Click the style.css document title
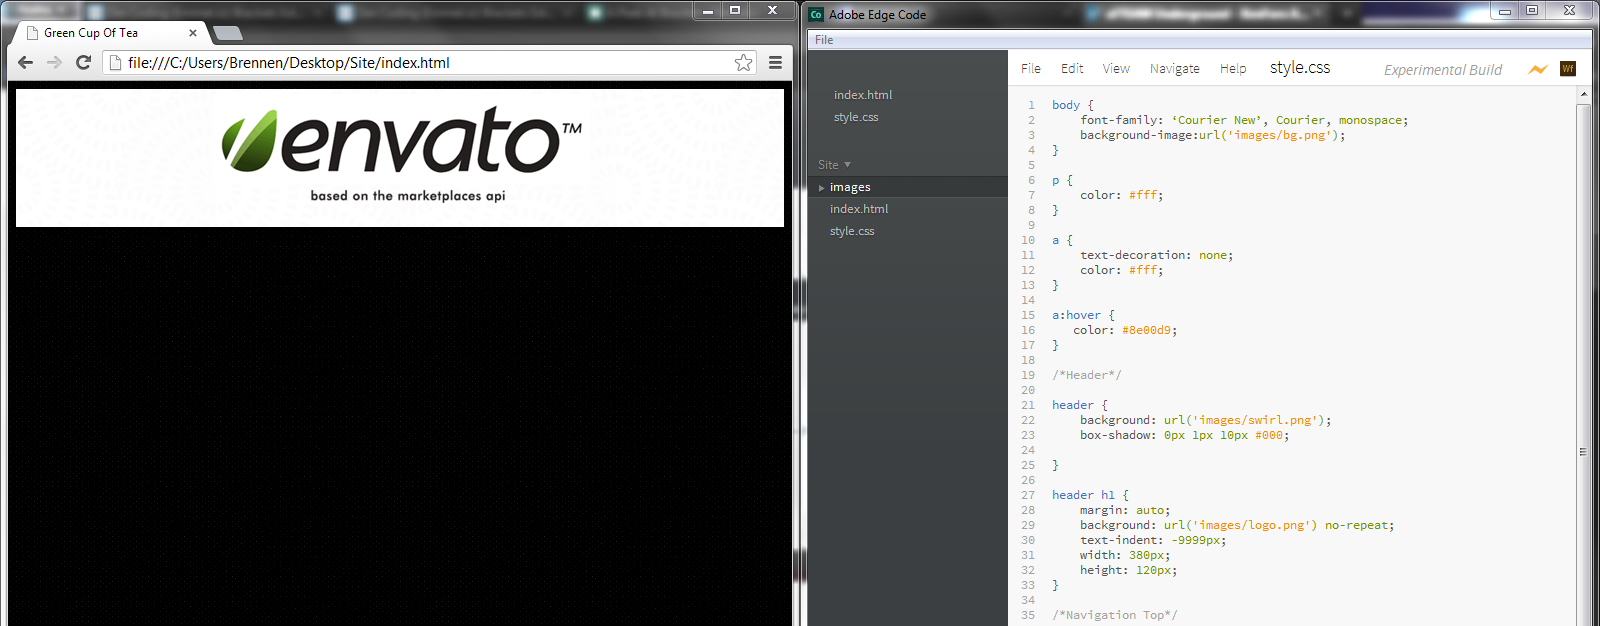The height and width of the screenshot is (626, 1600). click(1300, 68)
